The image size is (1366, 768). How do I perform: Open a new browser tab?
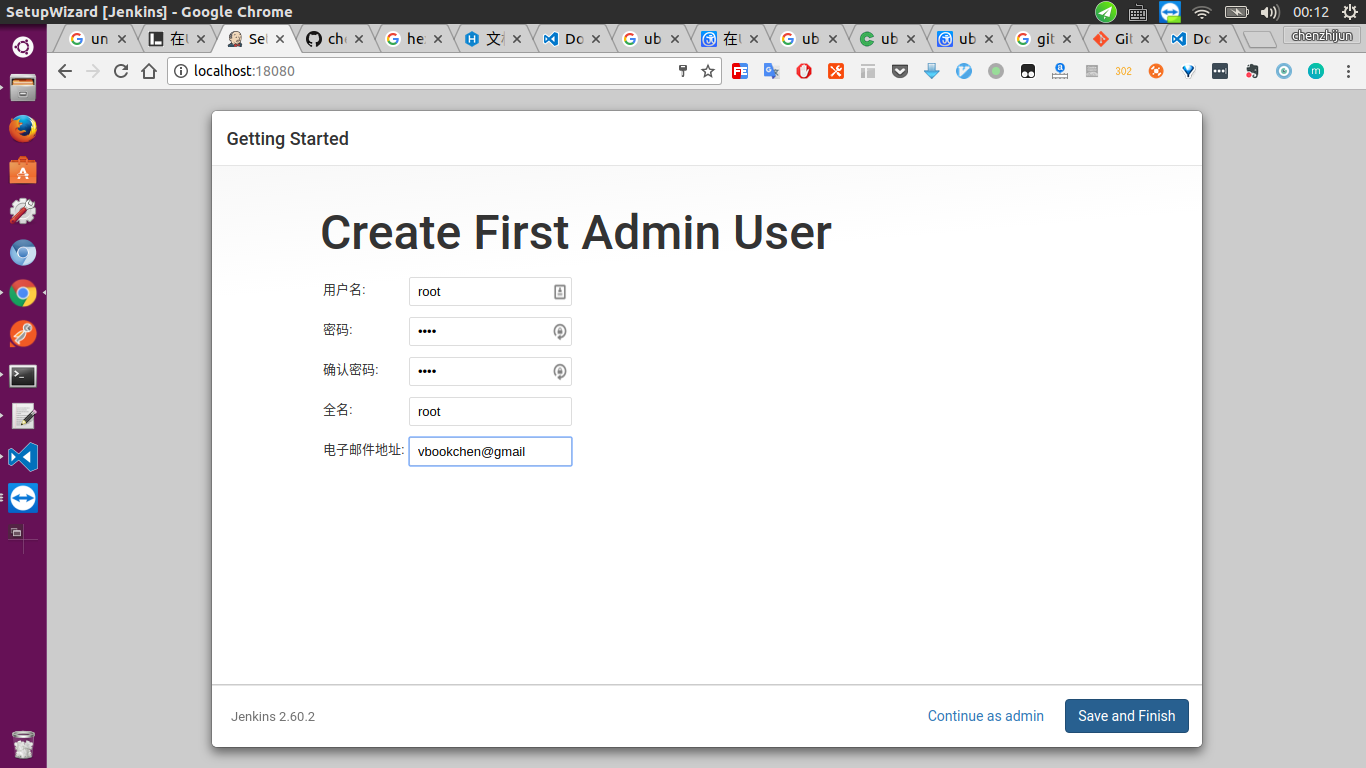click(x=1260, y=40)
